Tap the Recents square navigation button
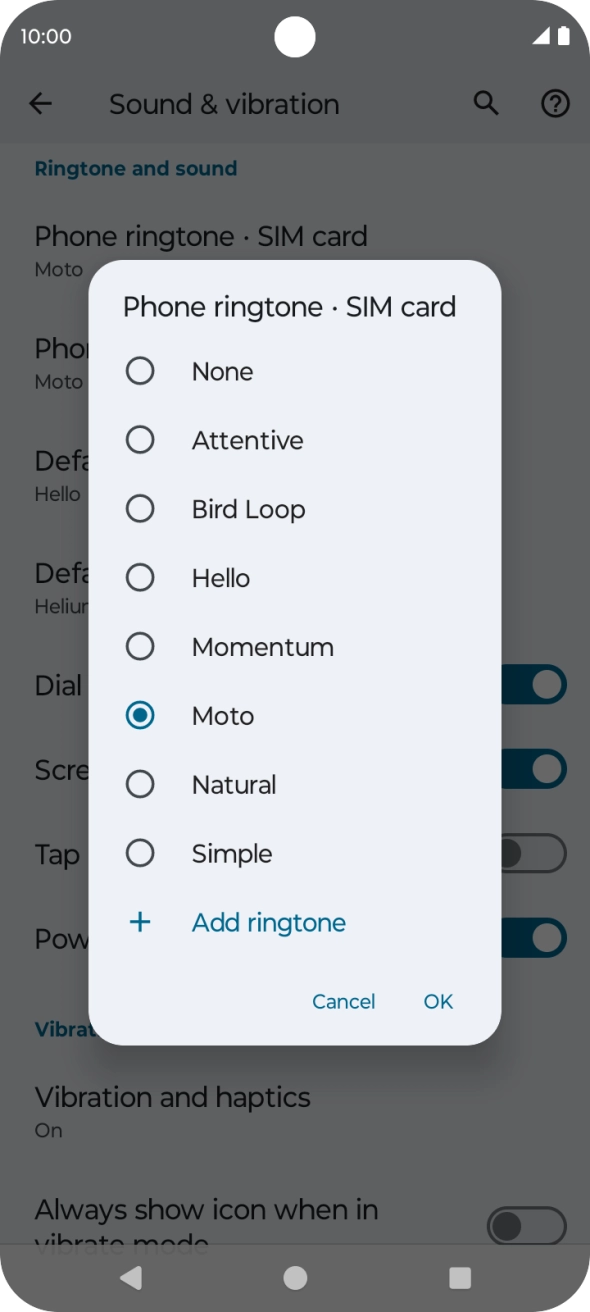The width and height of the screenshot is (590, 1312). [x=460, y=1277]
